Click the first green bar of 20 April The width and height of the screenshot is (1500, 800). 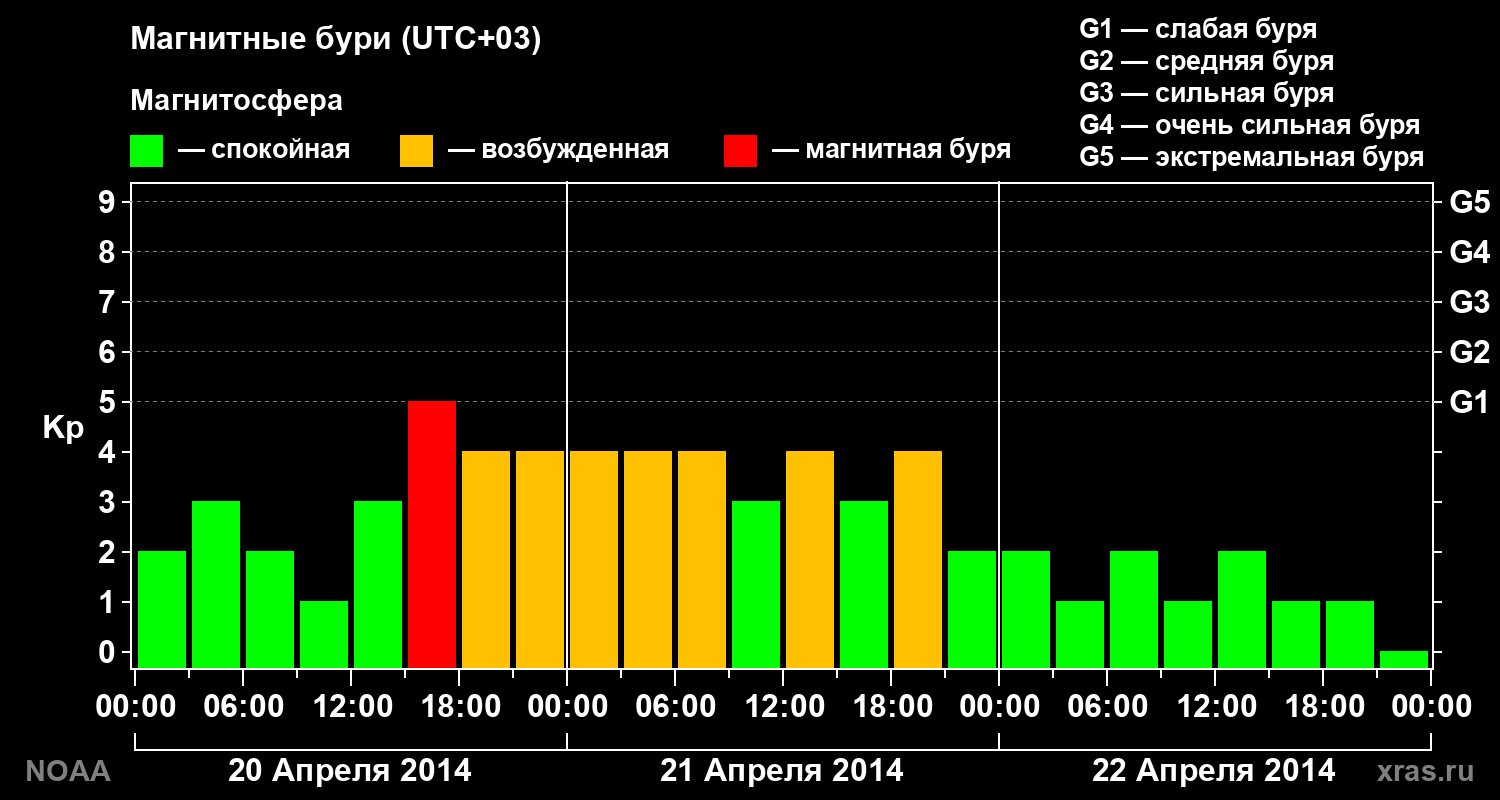[162, 609]
